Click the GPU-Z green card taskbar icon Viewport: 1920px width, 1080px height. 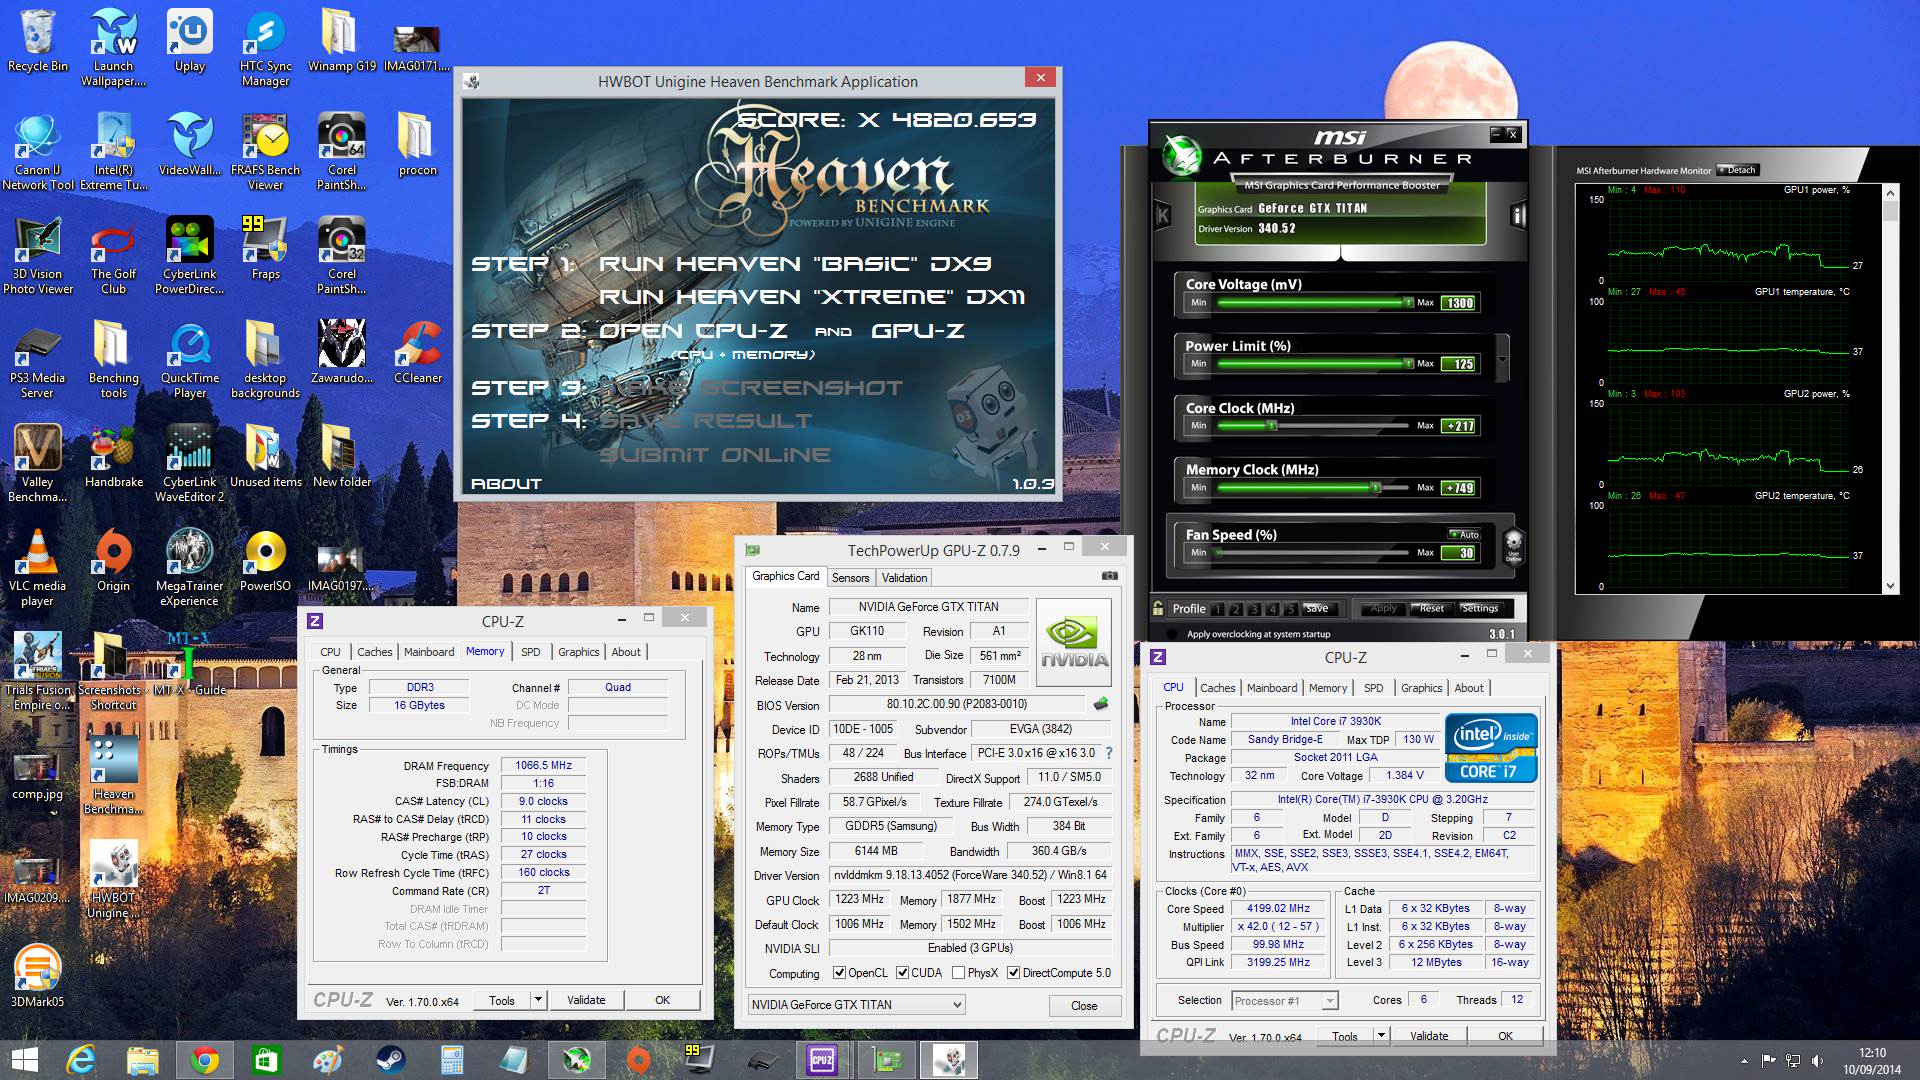coord(886,1059)
